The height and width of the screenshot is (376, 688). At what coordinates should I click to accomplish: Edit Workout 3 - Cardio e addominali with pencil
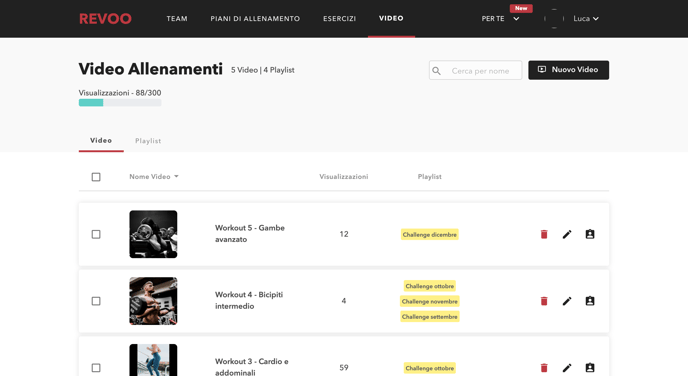click(567, 368)
